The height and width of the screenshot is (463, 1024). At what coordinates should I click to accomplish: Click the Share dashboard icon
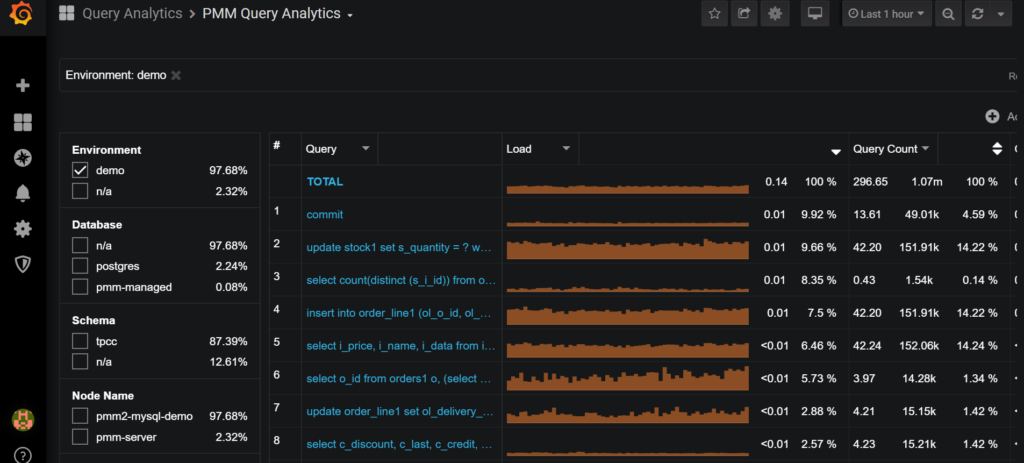(x=744, y=14)
